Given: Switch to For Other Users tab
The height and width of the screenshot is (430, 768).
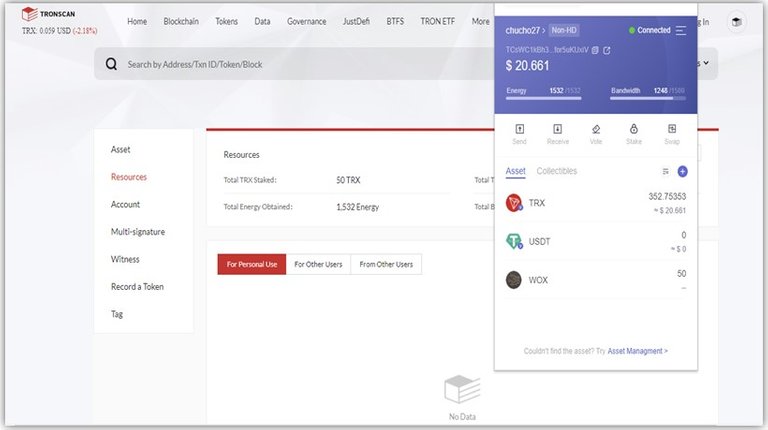Looking at the screenshot, I should coord(318,264).
